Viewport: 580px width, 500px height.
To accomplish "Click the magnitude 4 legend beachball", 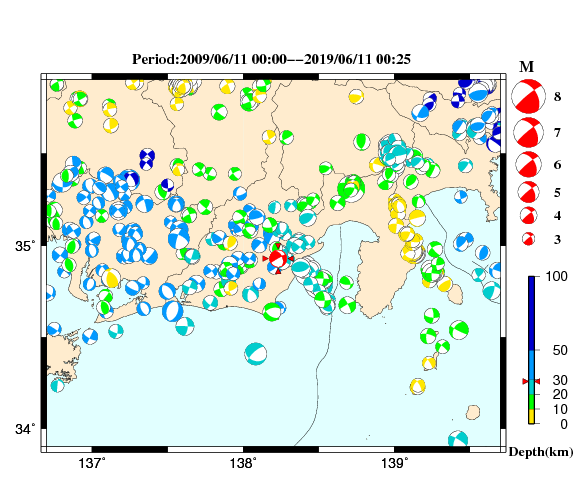I will pyautogui.click(x=529, y=216).
